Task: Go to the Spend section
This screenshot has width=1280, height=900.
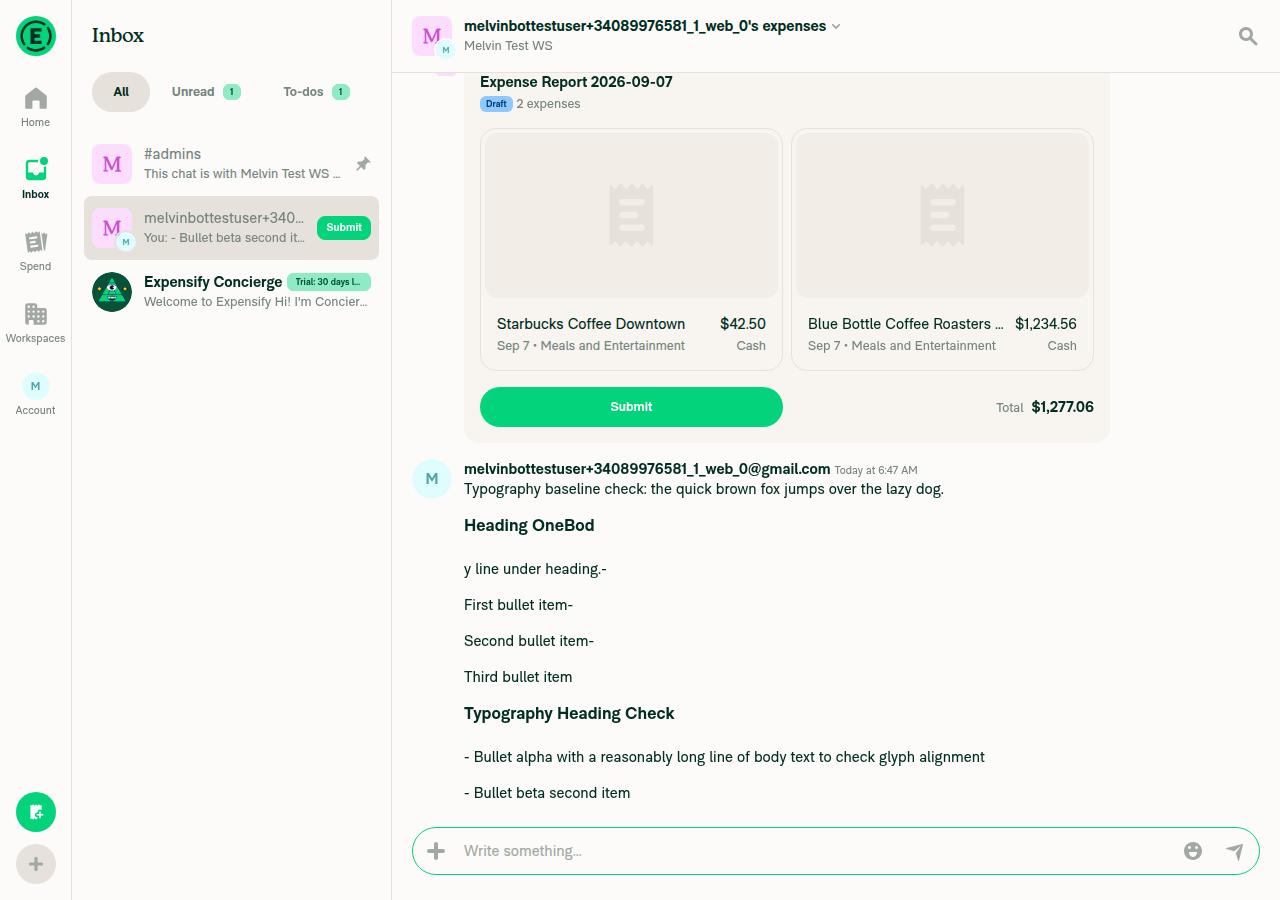Action: pyautogui.click(x=36, y=251)
